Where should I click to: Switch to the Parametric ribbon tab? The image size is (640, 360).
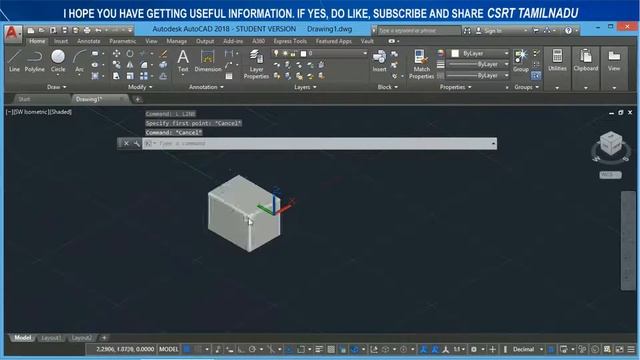click(122, 41)
